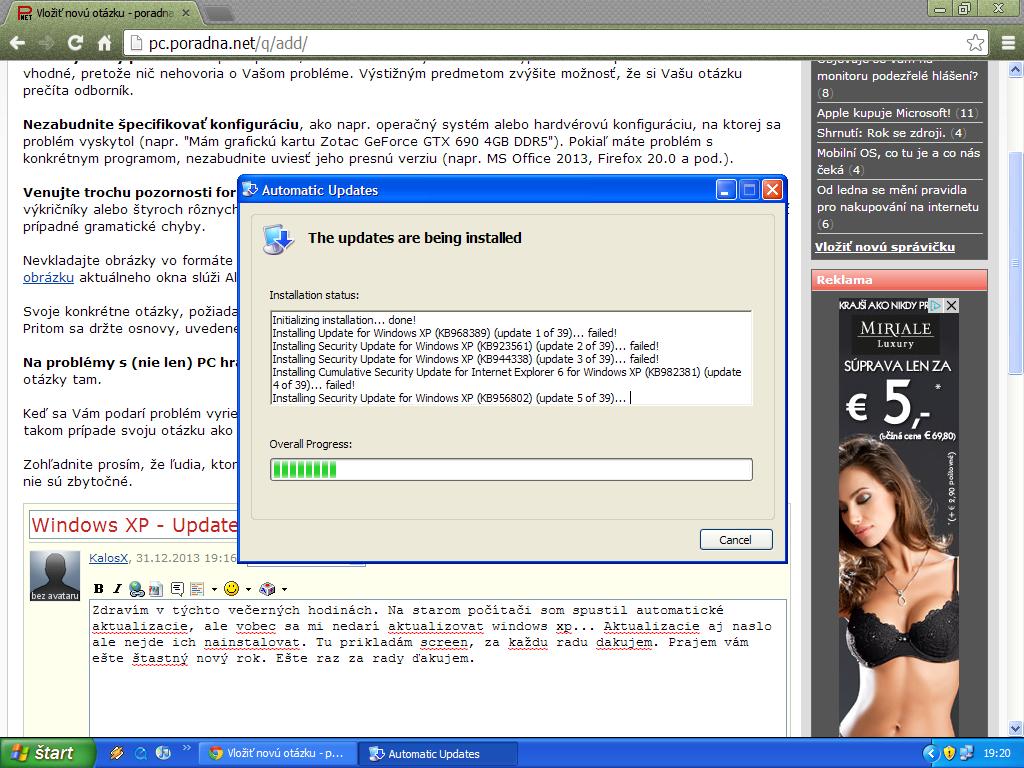This screenshot has width=1024, height=768.
Task: Close the Miriale ad with the X icon
Action: click(x=952, y=305)
